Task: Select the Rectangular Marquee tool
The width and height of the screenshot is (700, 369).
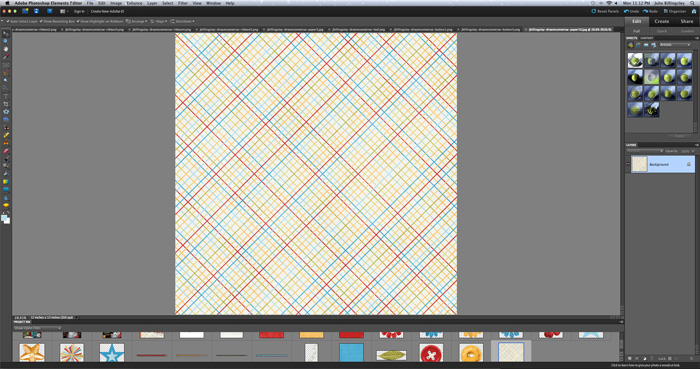Action: point(6,65)
